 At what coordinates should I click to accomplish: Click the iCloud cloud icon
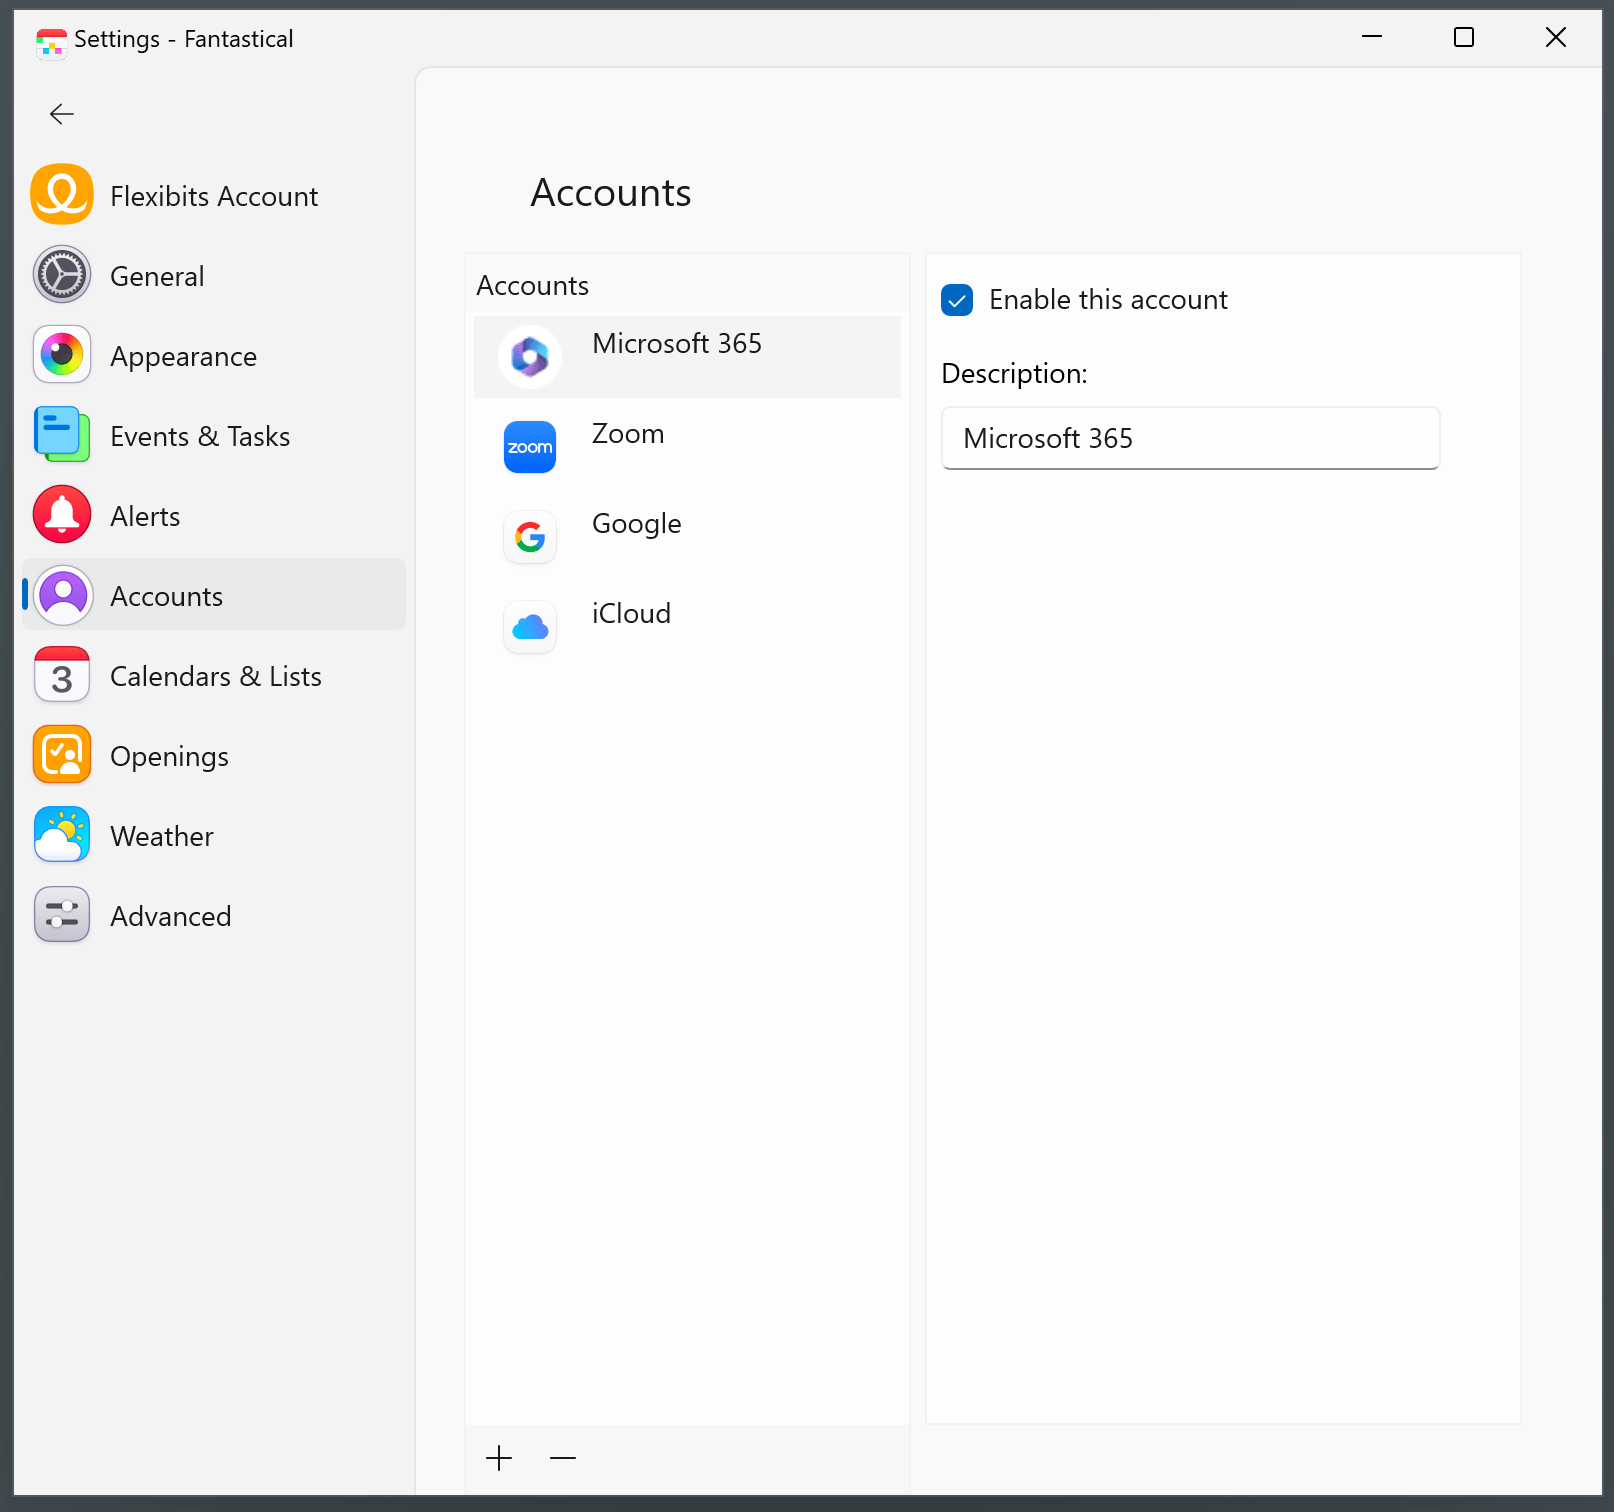(530, 627)
